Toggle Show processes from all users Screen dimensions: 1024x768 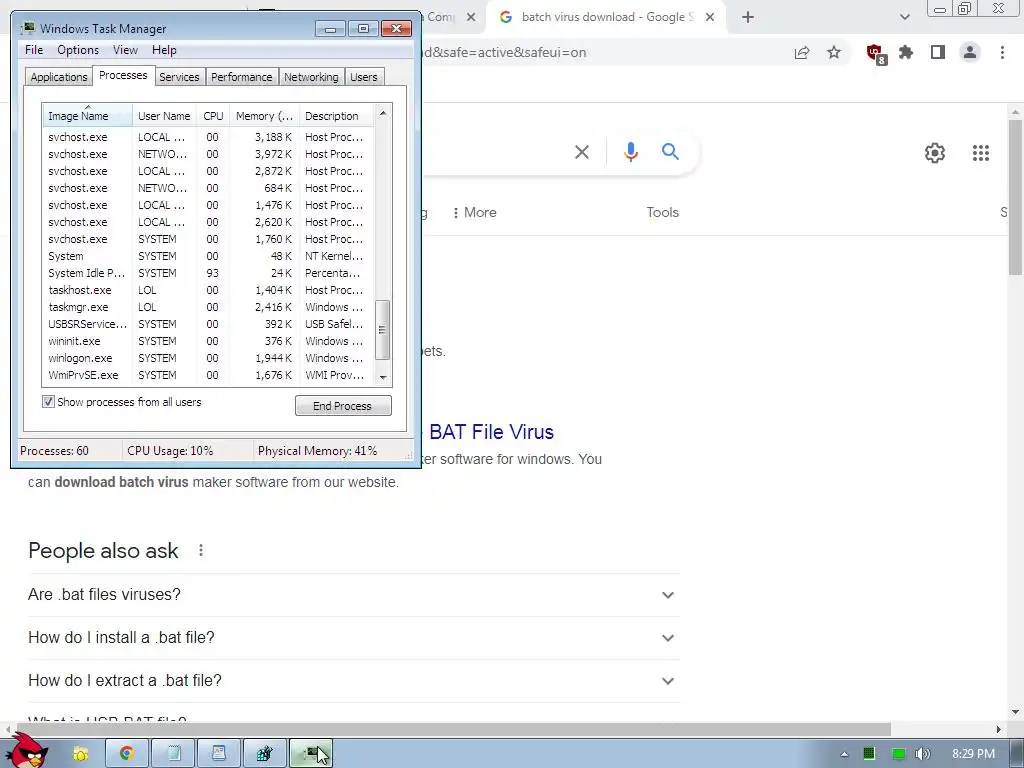pyautogui.click(x=48, y=402)
